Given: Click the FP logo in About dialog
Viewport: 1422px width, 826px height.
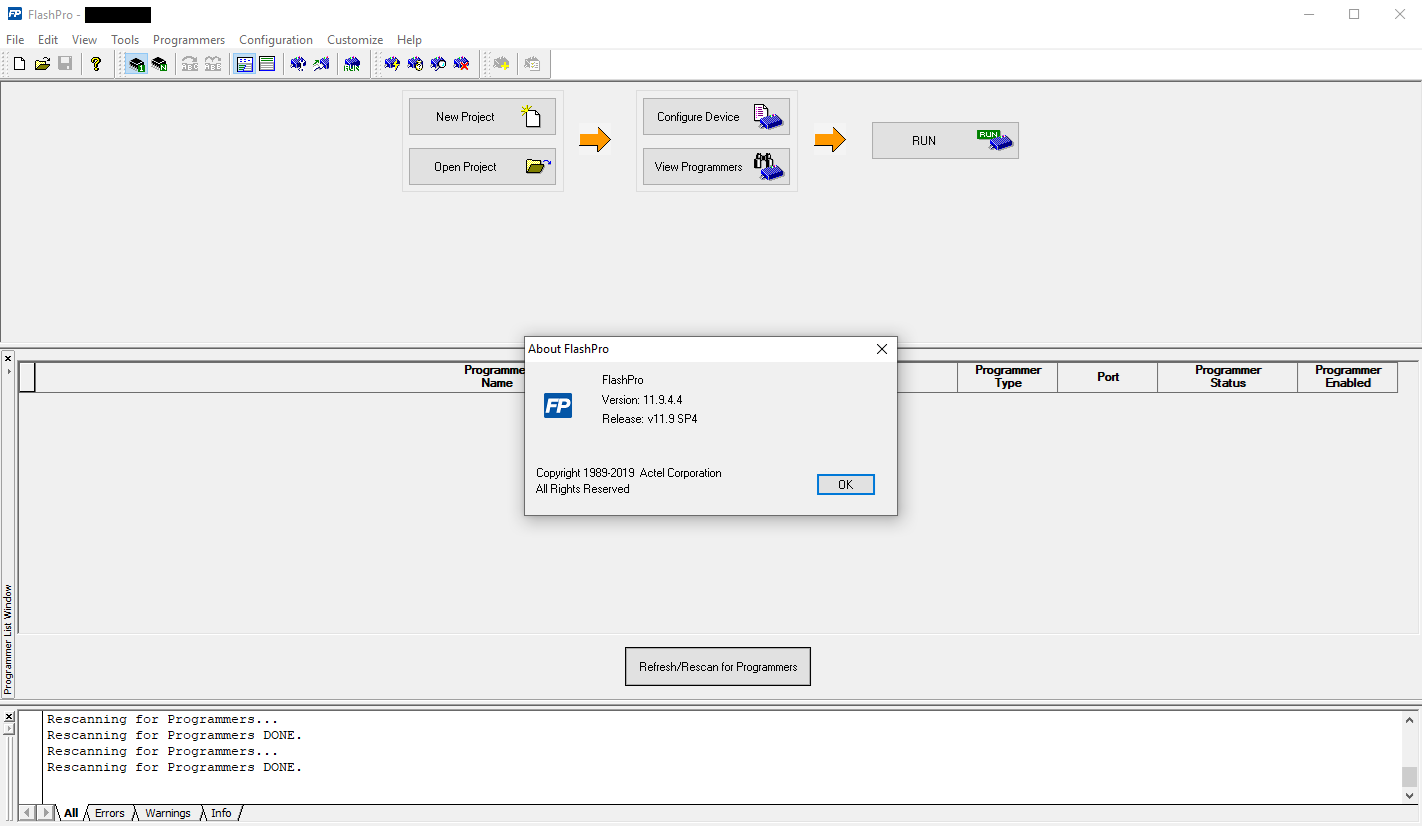Looking at the screenshot, I should 558,405.
